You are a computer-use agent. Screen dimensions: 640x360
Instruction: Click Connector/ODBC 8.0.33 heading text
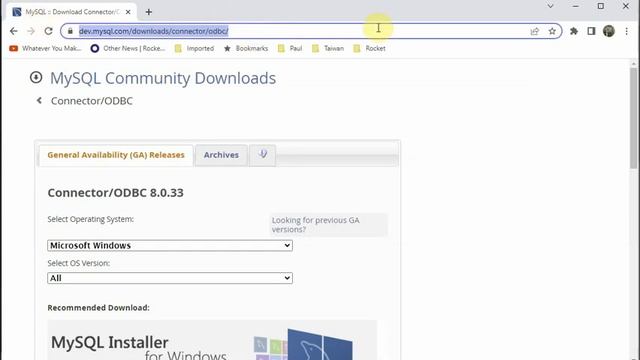116,193
